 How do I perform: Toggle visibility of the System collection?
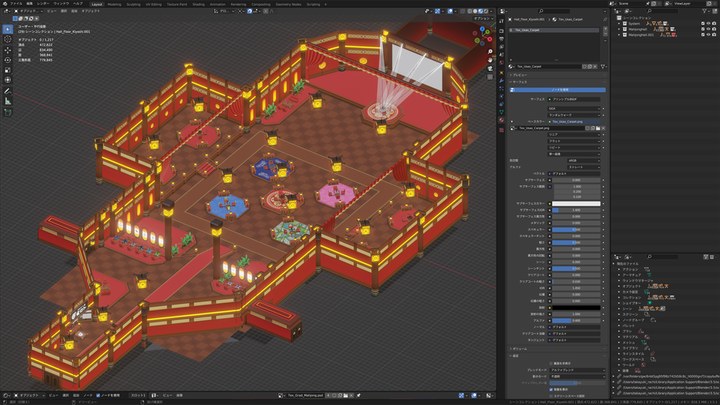point(708,24)
